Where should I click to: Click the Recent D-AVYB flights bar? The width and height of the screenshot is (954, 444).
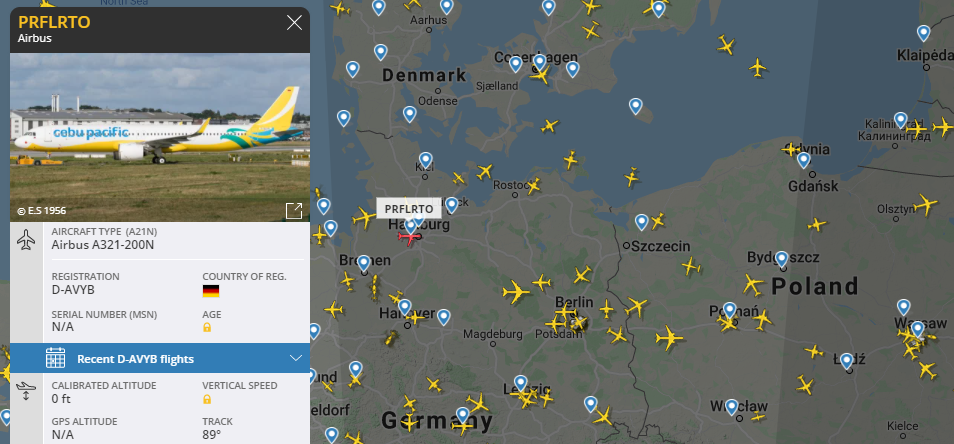(x=160, y=358)
